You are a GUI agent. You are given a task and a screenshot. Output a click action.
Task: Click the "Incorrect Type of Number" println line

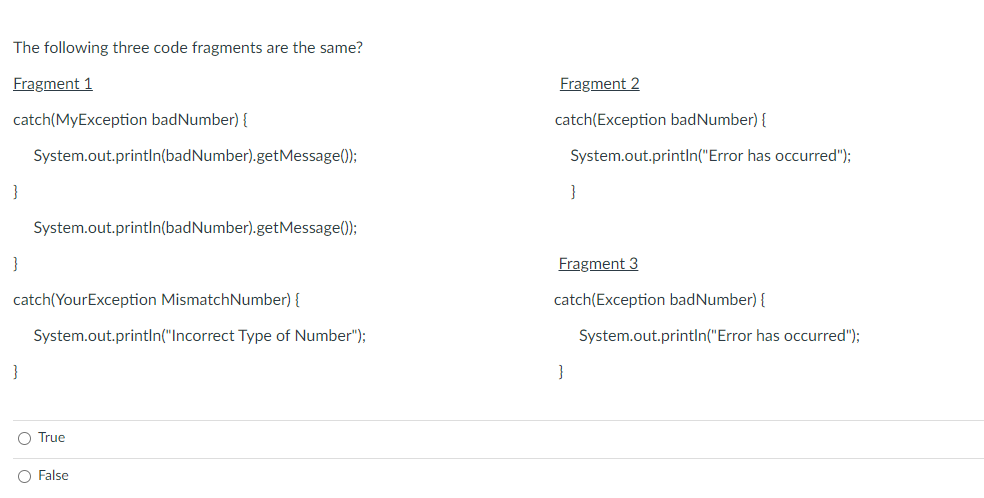pyautogui.click(x=199, y=336)
